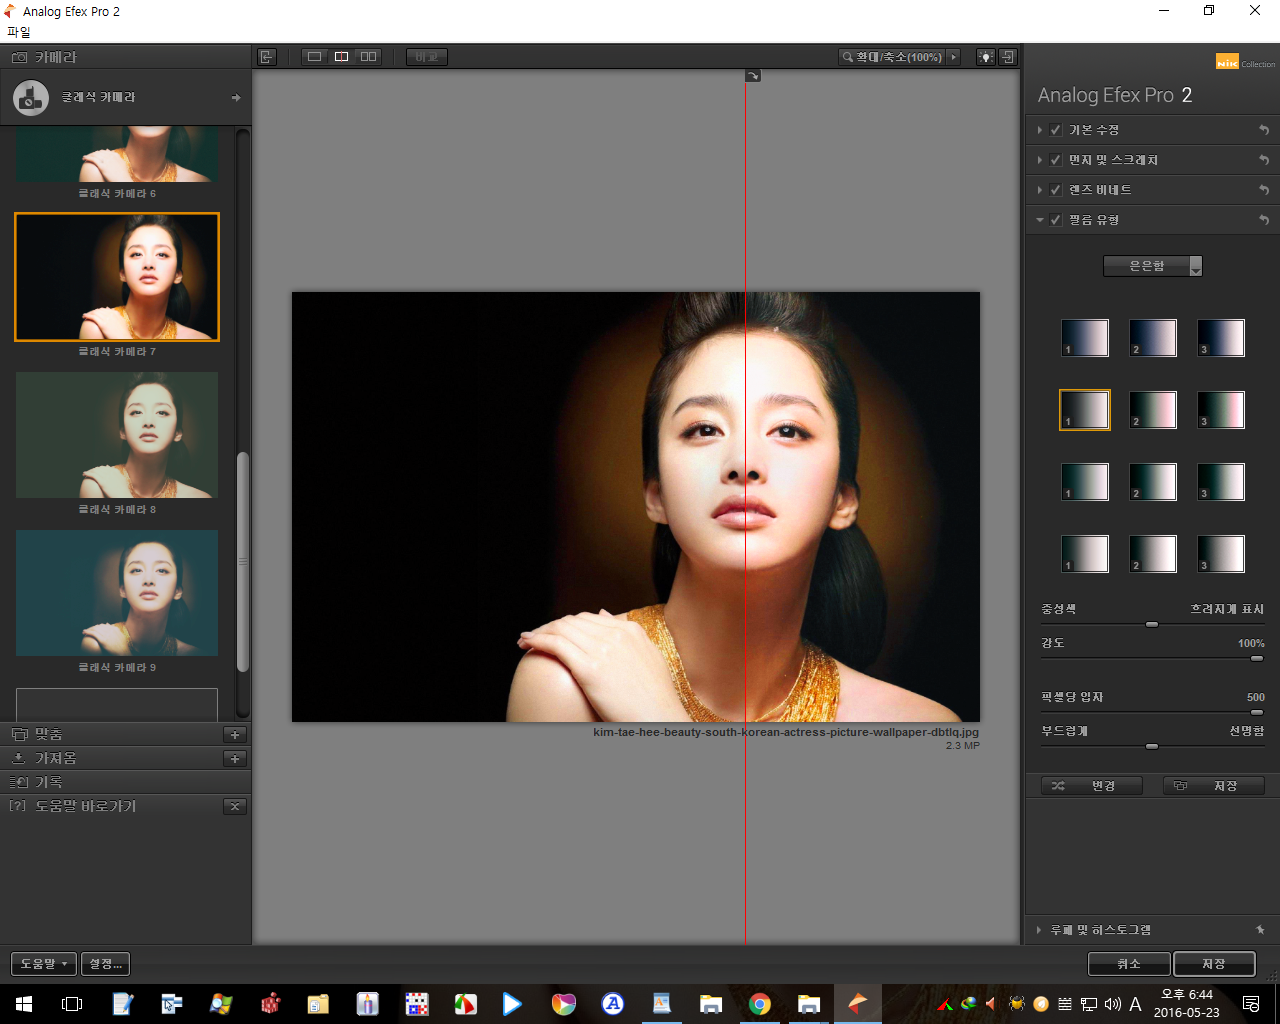Viewport: 1280px width, 1024px height.
Task: Pin the 루페 및 히스토그램 panel
Action: [1260, 930]
